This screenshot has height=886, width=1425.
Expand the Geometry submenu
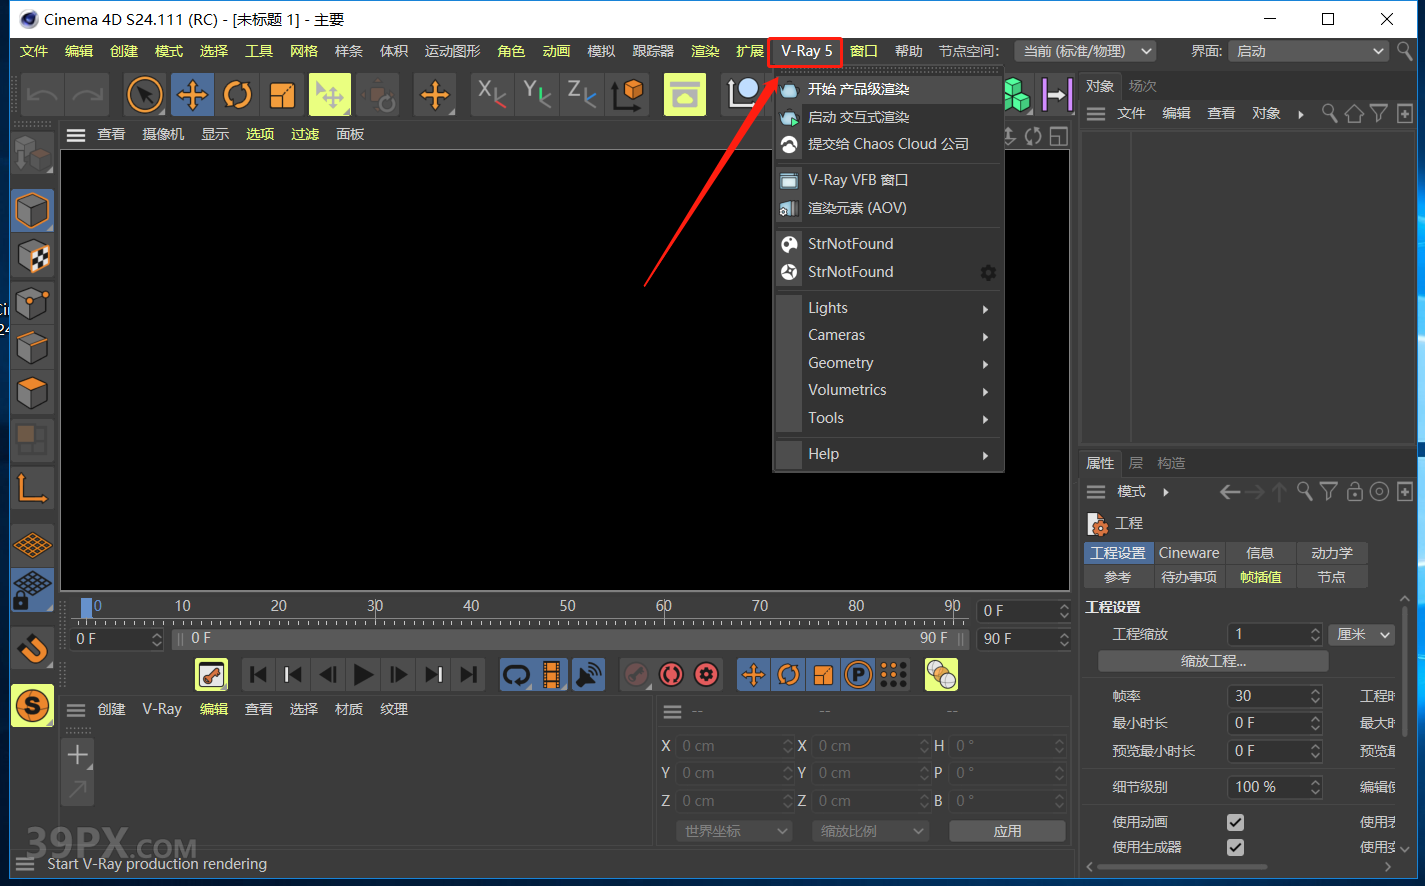point(889,363)
